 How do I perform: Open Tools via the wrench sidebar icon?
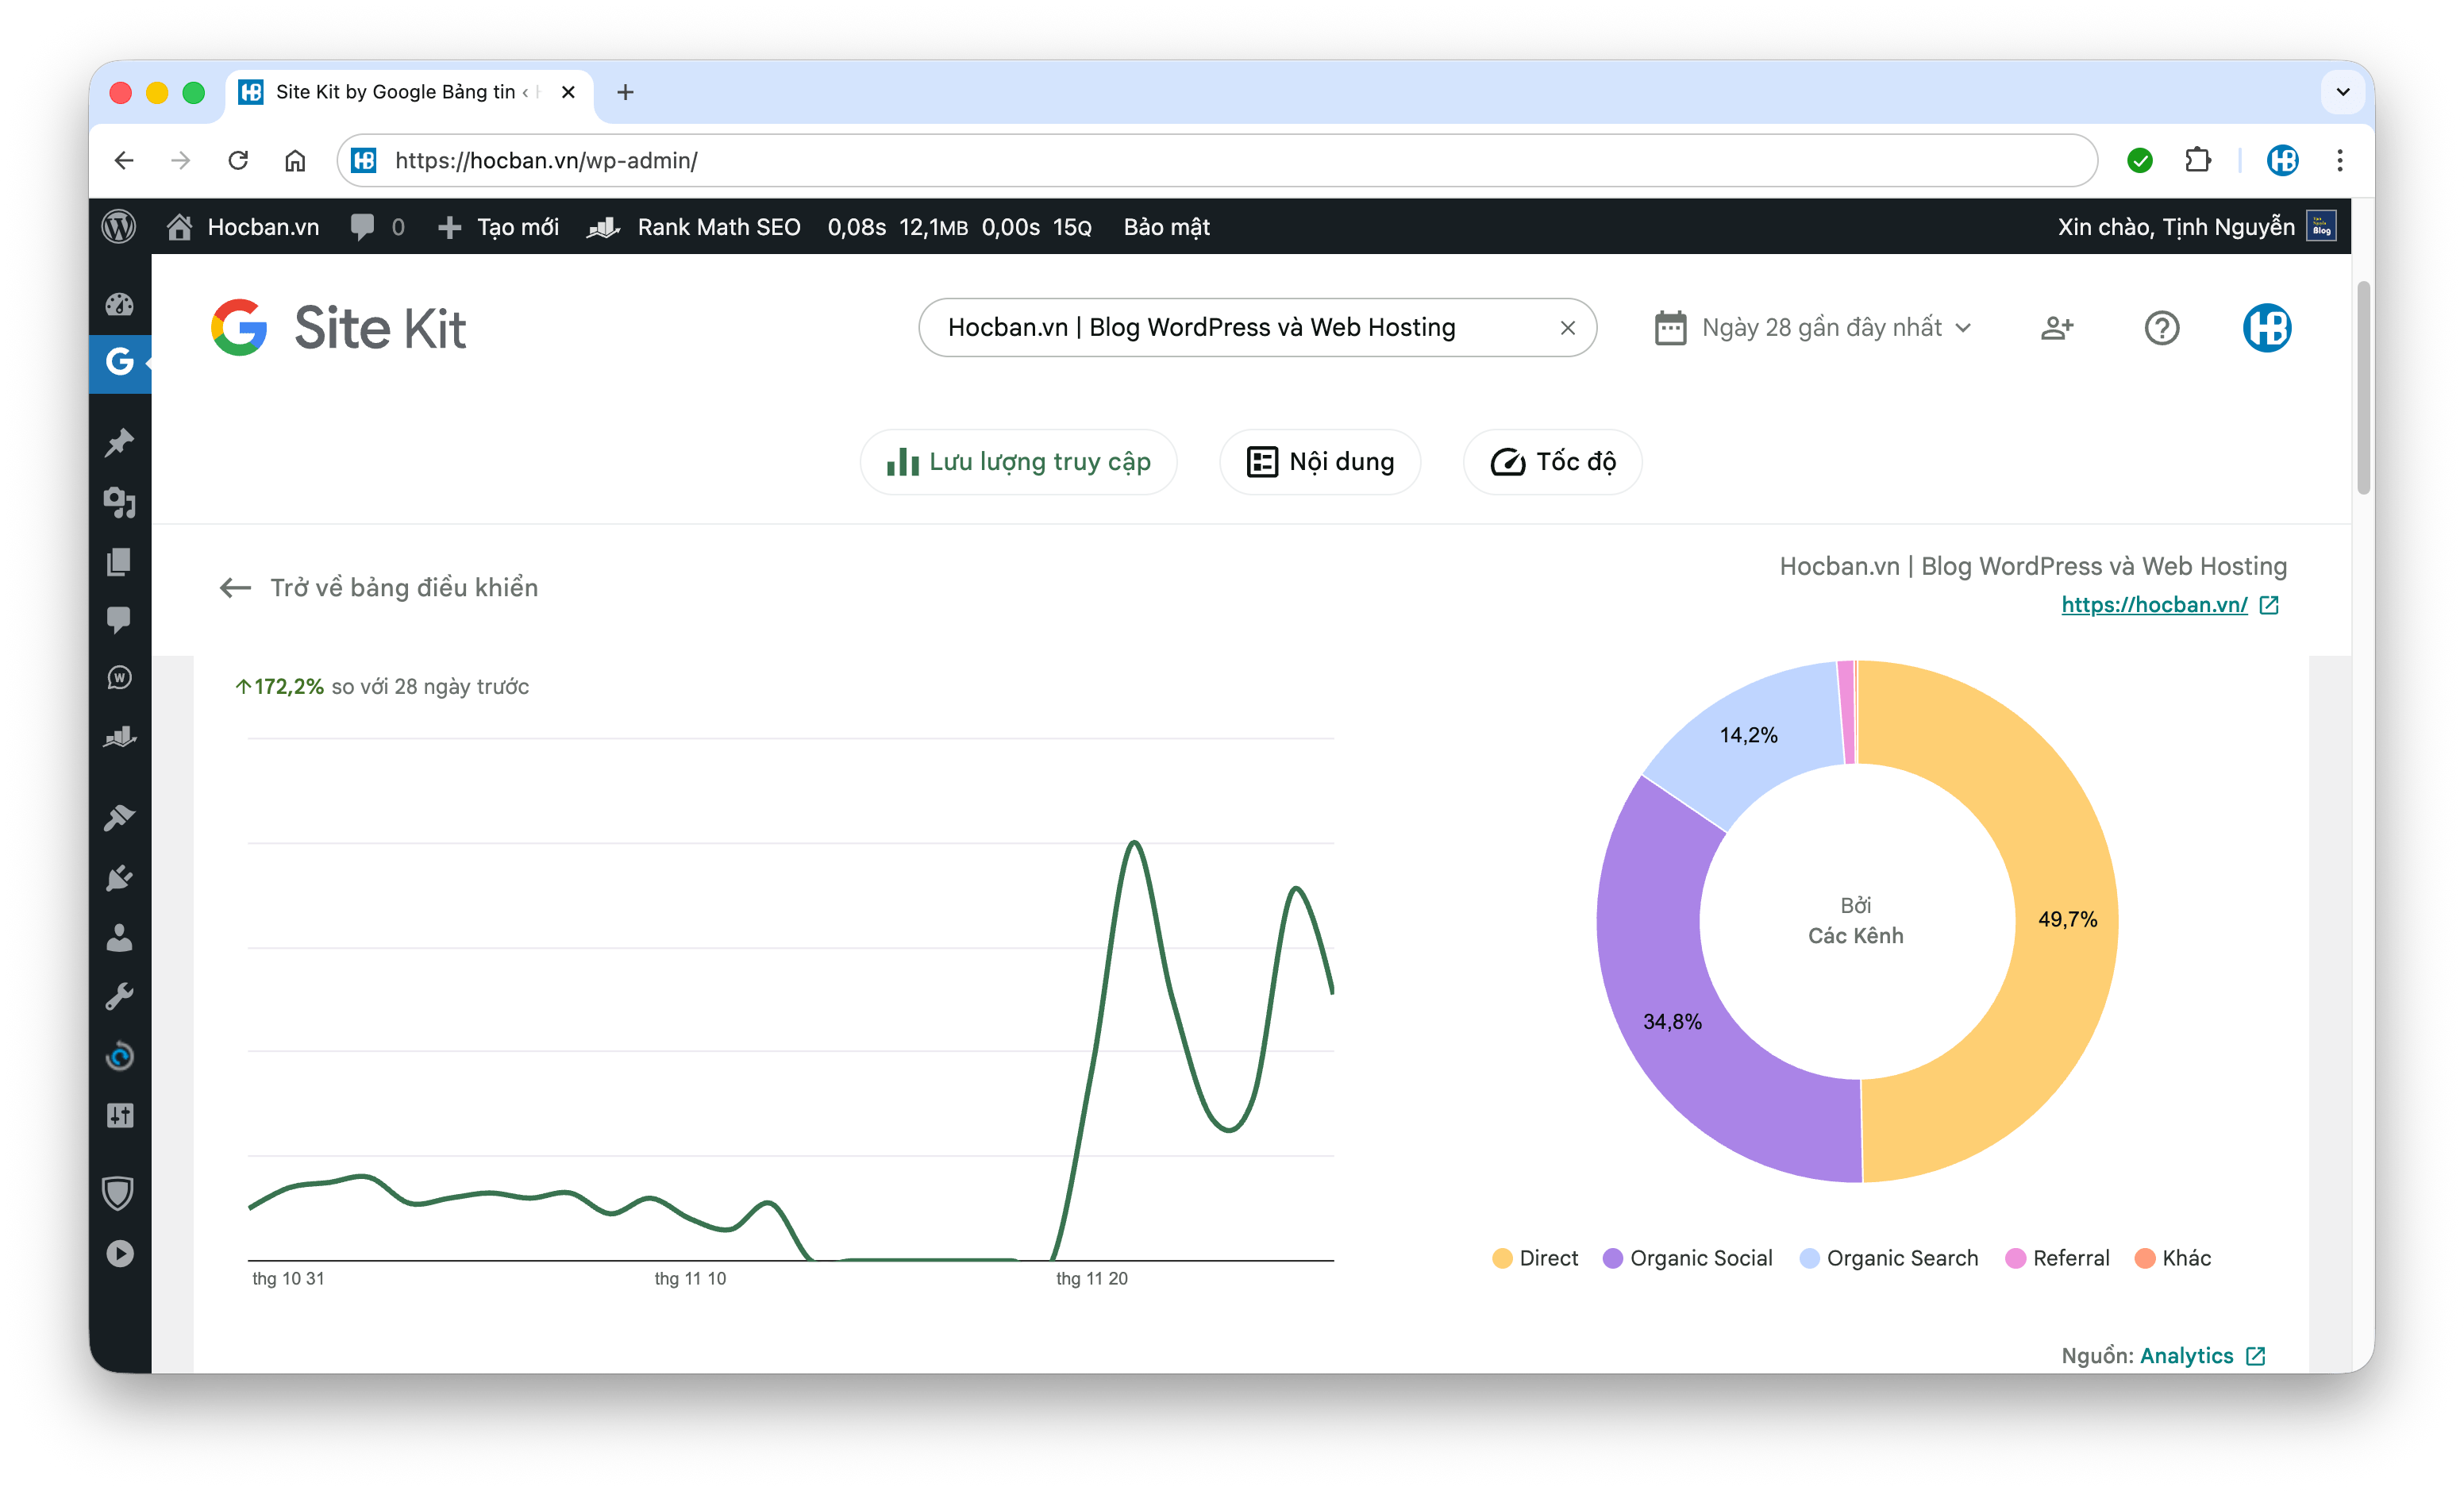119,996
